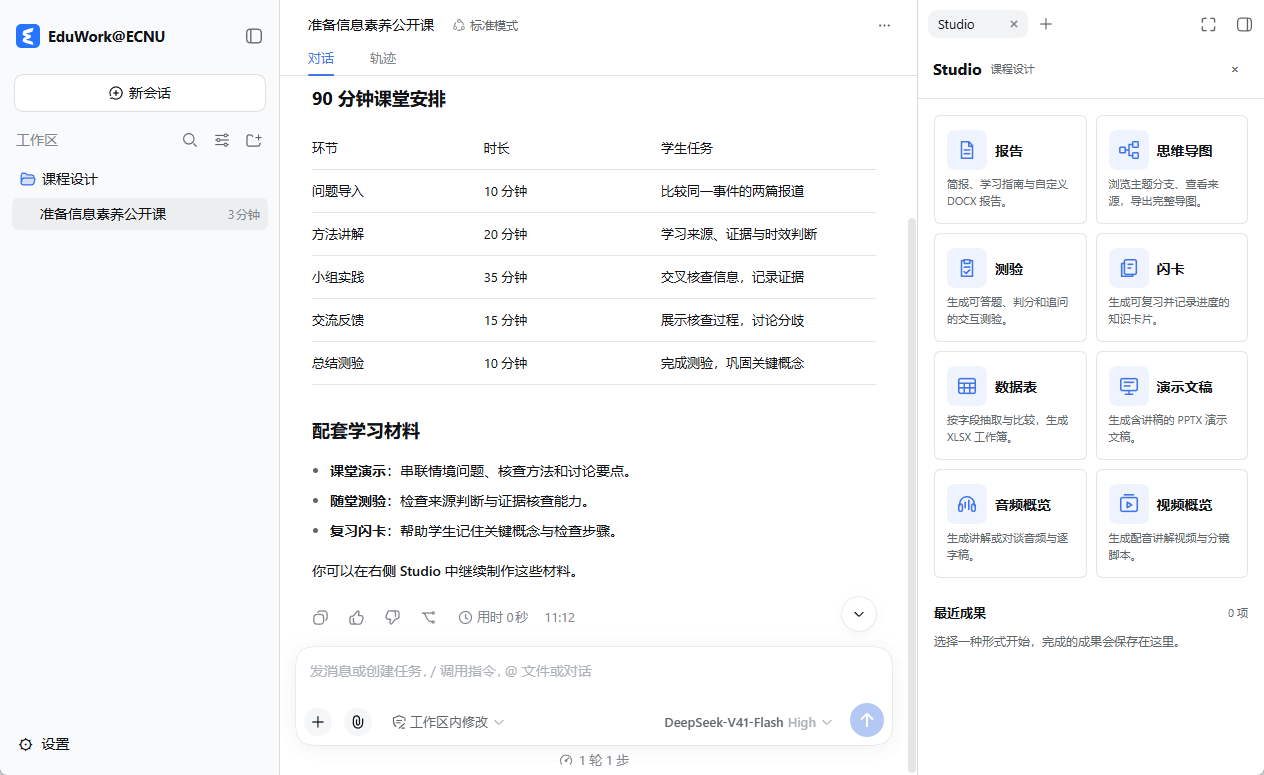Click the conversation vertical scrollbar

[910, 495]
